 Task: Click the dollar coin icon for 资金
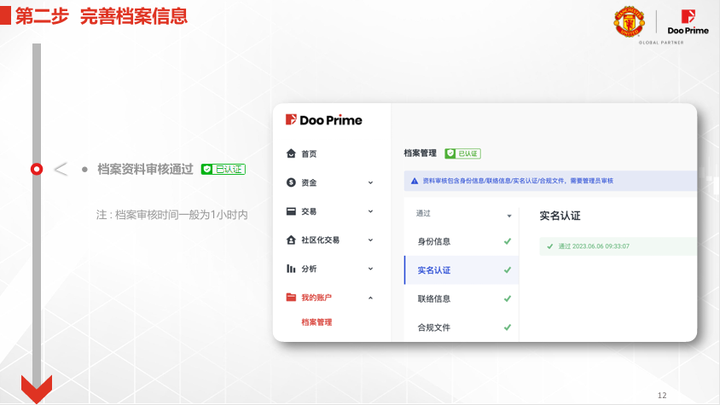[291, 182]
